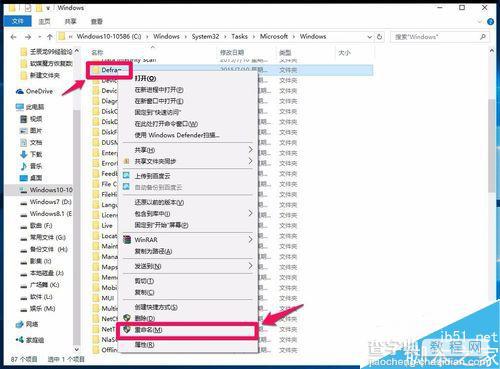The height and width of the screenshot is (369, 500).
Task: Open the 音乐 folder in sidebar
Action: click(31, 166)
